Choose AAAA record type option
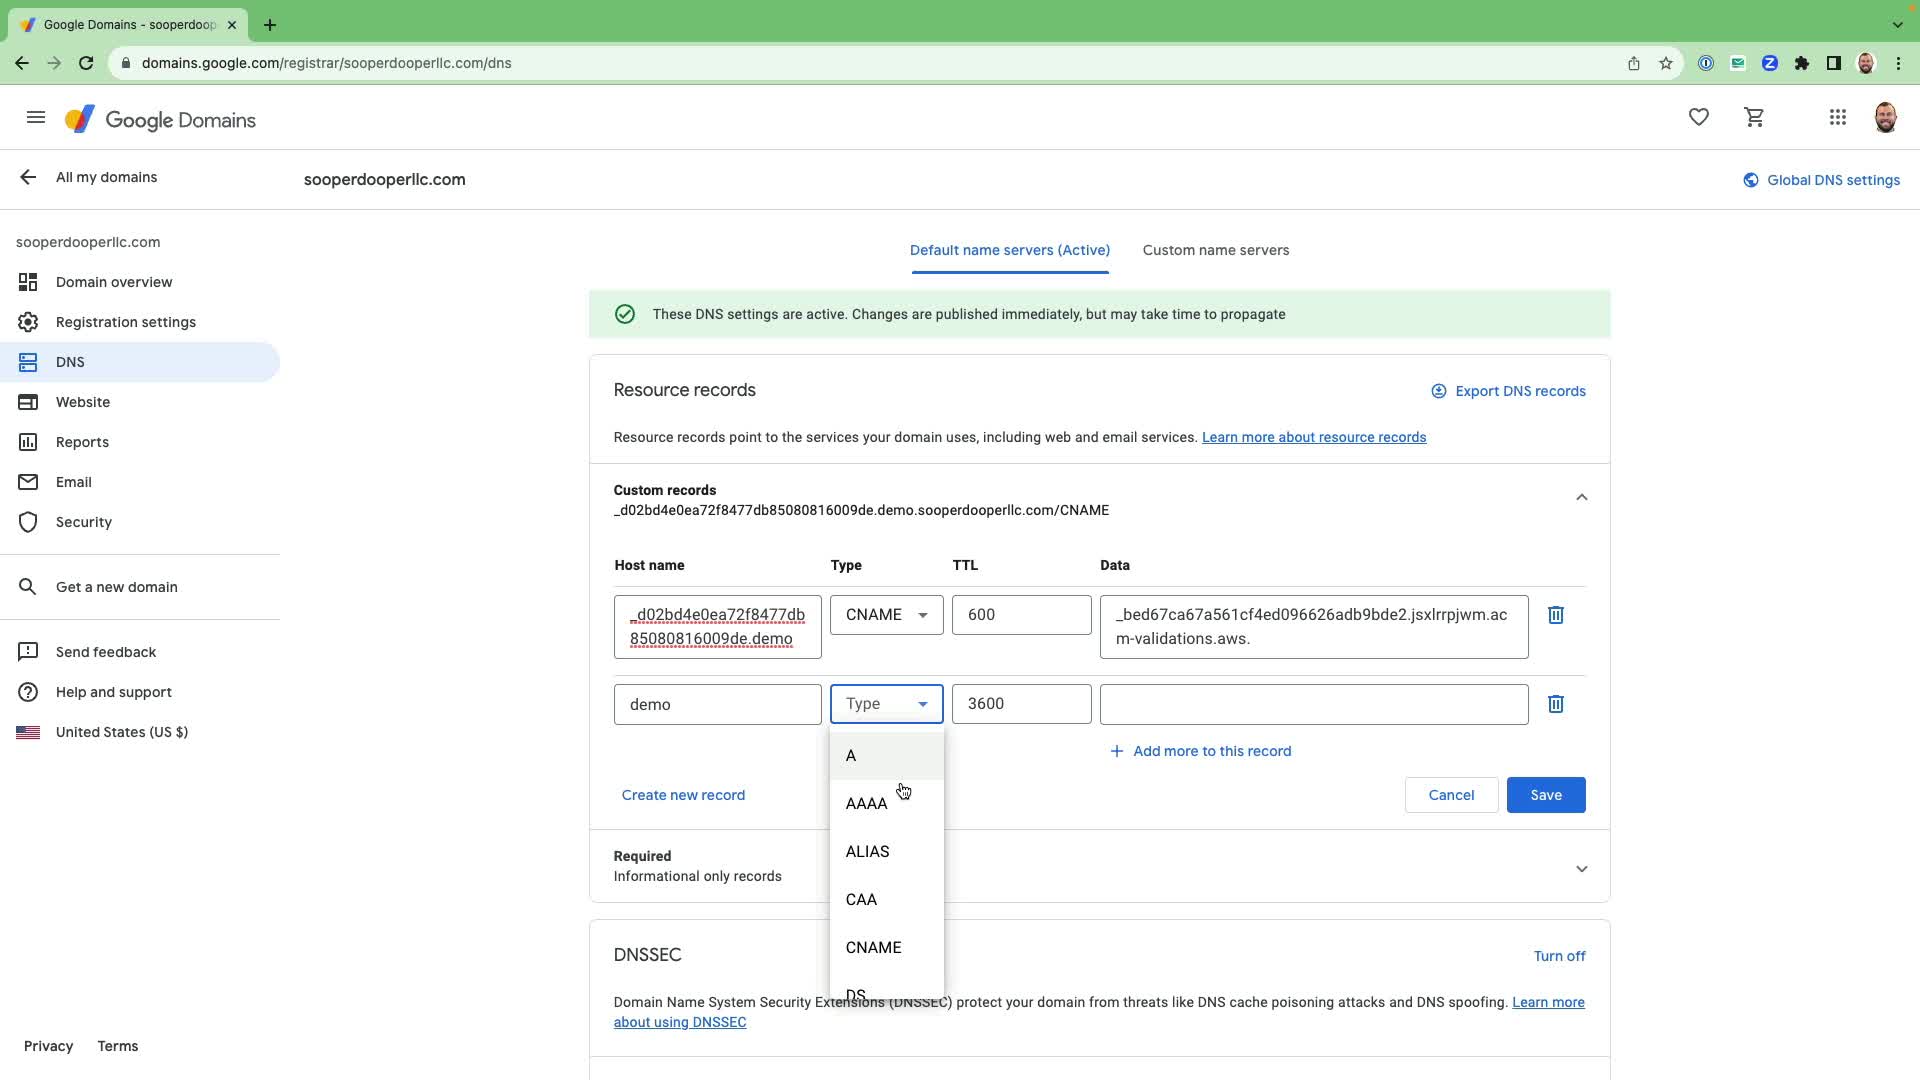Image resolution: width=1920 pixels, height=1080 pixels. pos(866,803)
